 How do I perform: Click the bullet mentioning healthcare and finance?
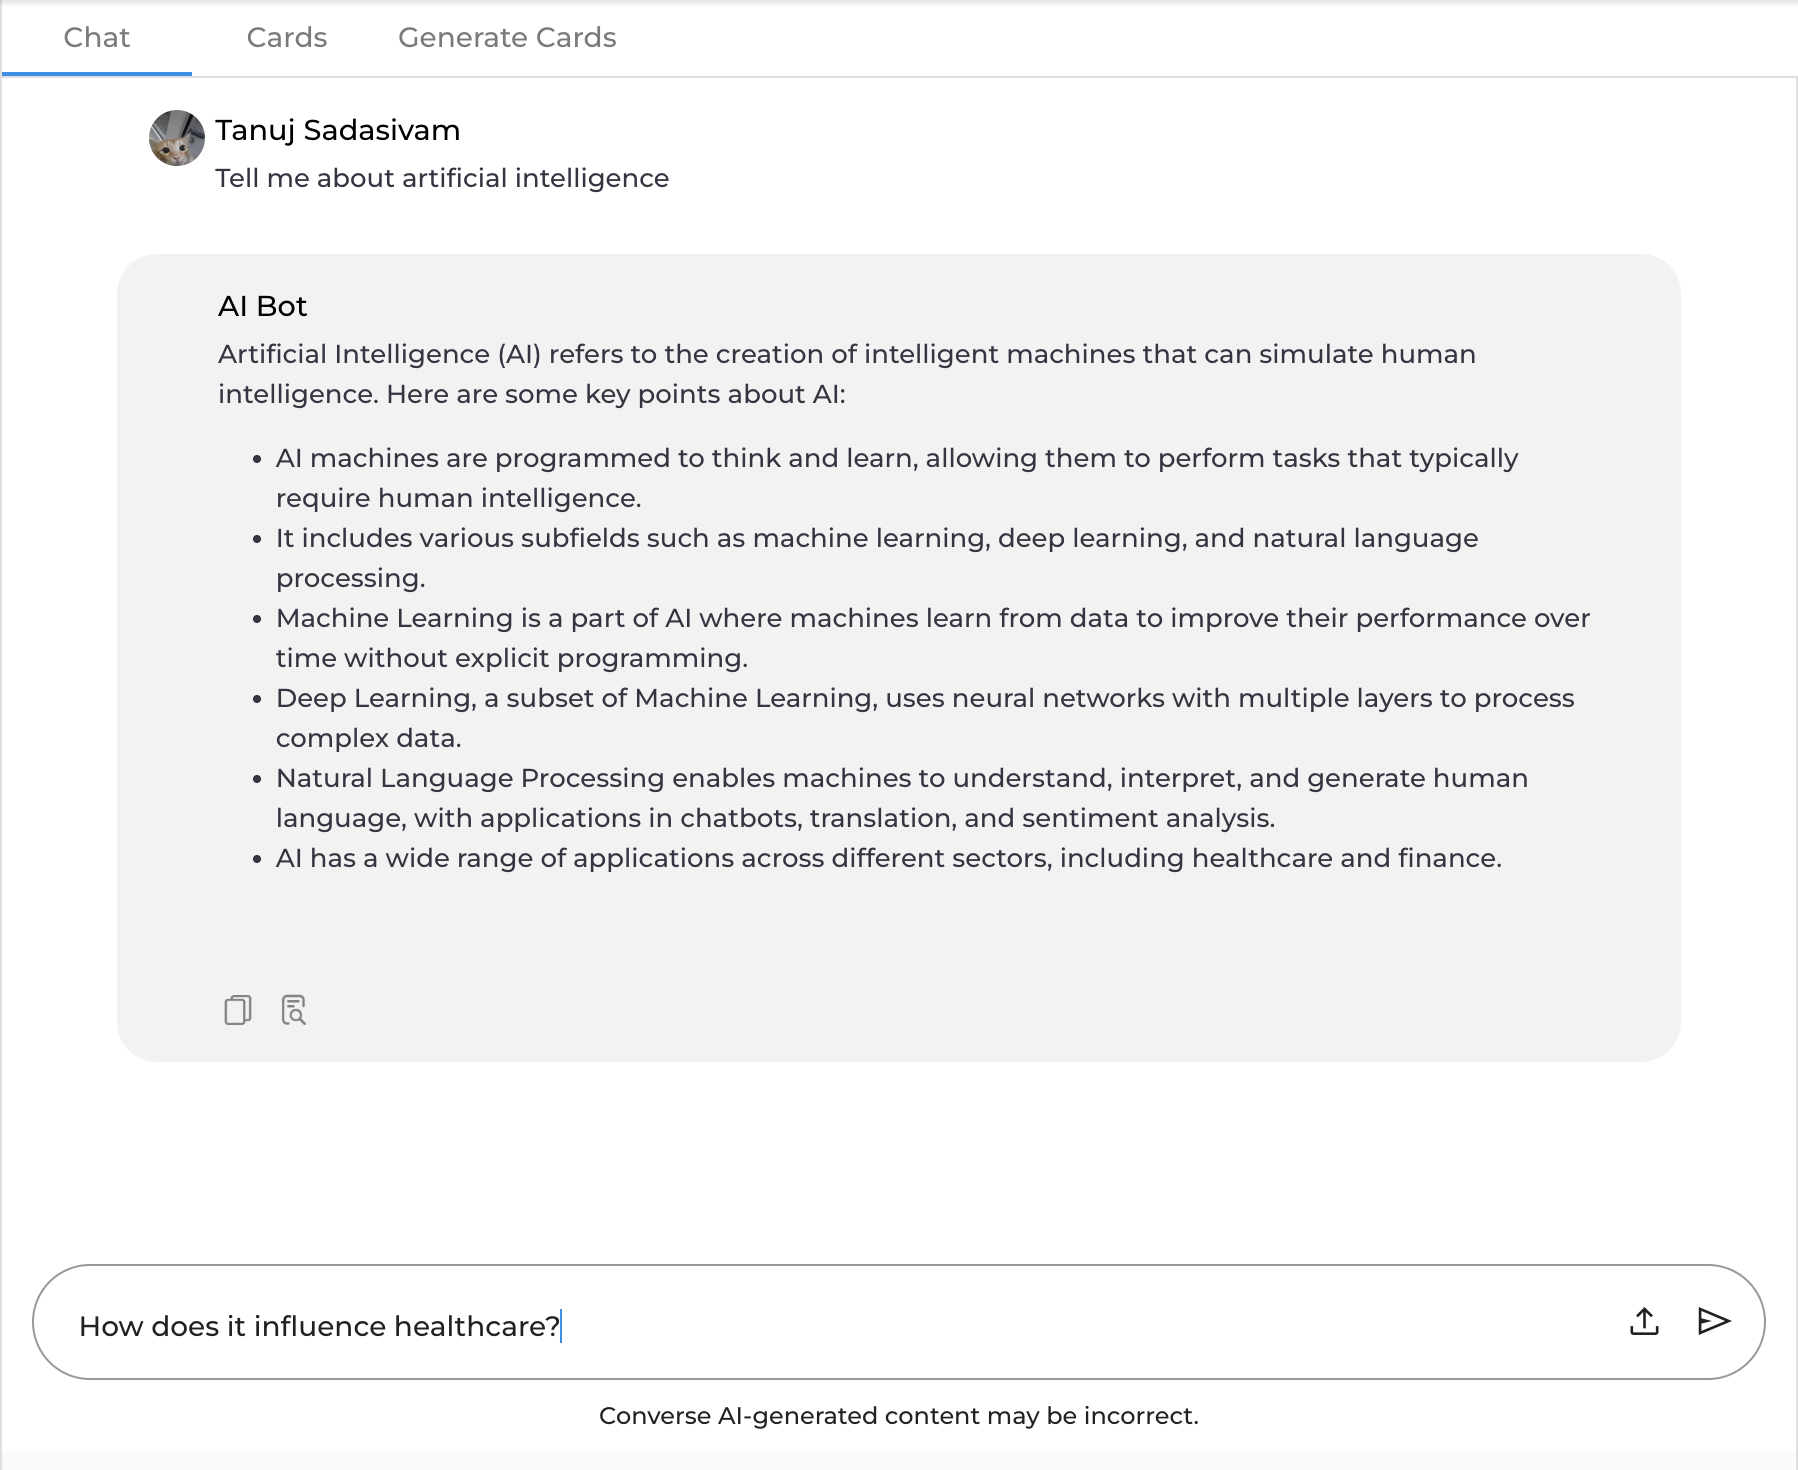click(x=888, y=858)
